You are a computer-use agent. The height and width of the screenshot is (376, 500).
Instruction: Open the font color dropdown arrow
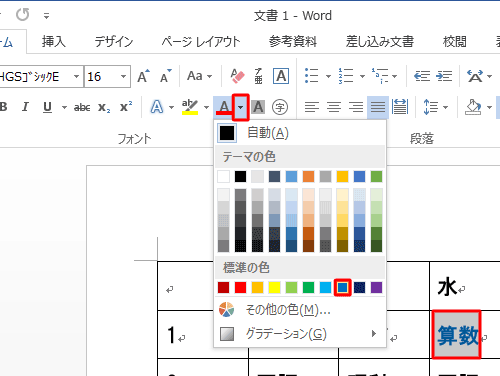[x=240, y=107]
